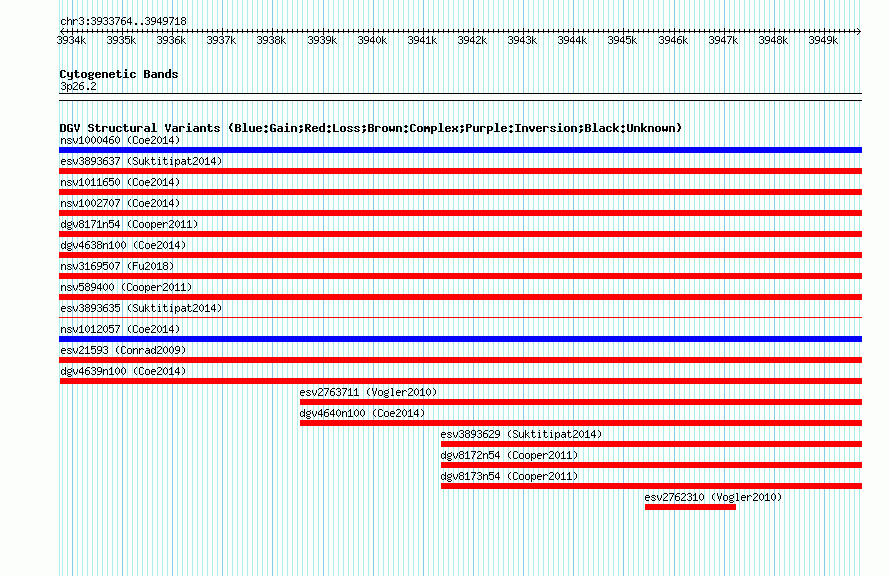Click the 3938k ruler tick label
The image size is (890, 576).
coord(271,40)
